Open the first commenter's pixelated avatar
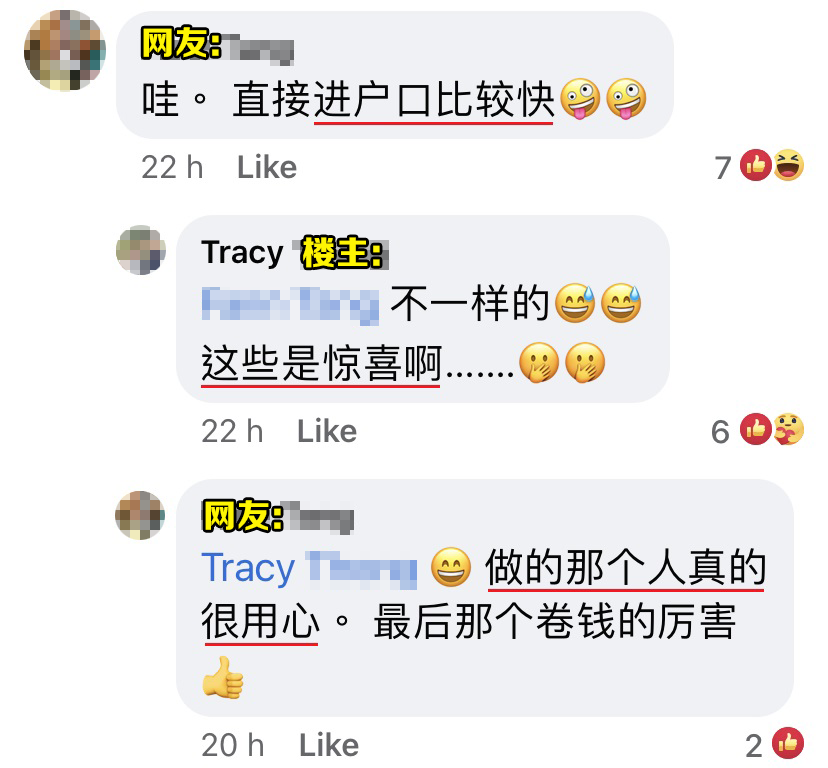This screenshot has width=828, height=768. 64,51
